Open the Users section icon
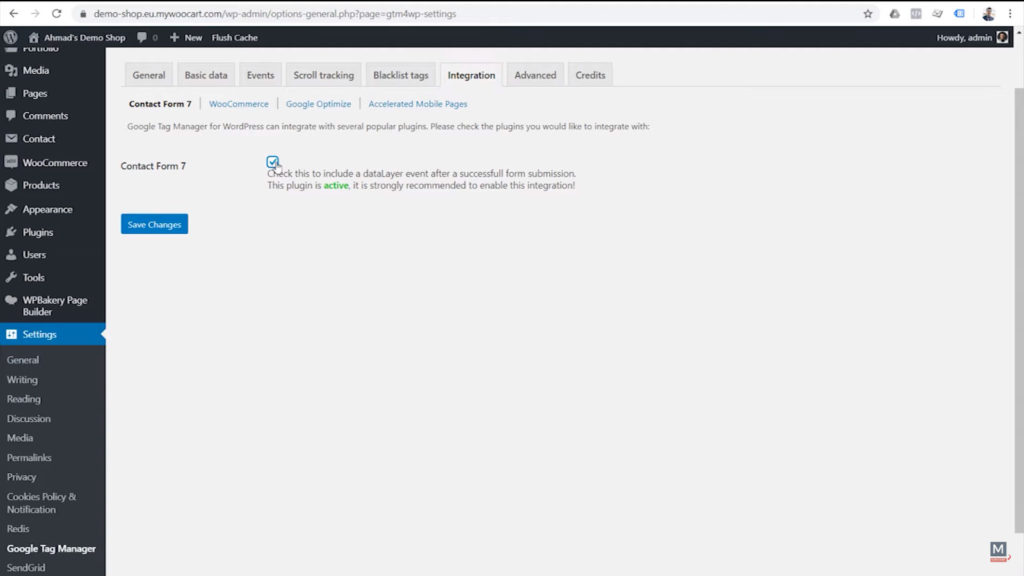Screen dimensions: 1024x576 click(x=14, y=254)
